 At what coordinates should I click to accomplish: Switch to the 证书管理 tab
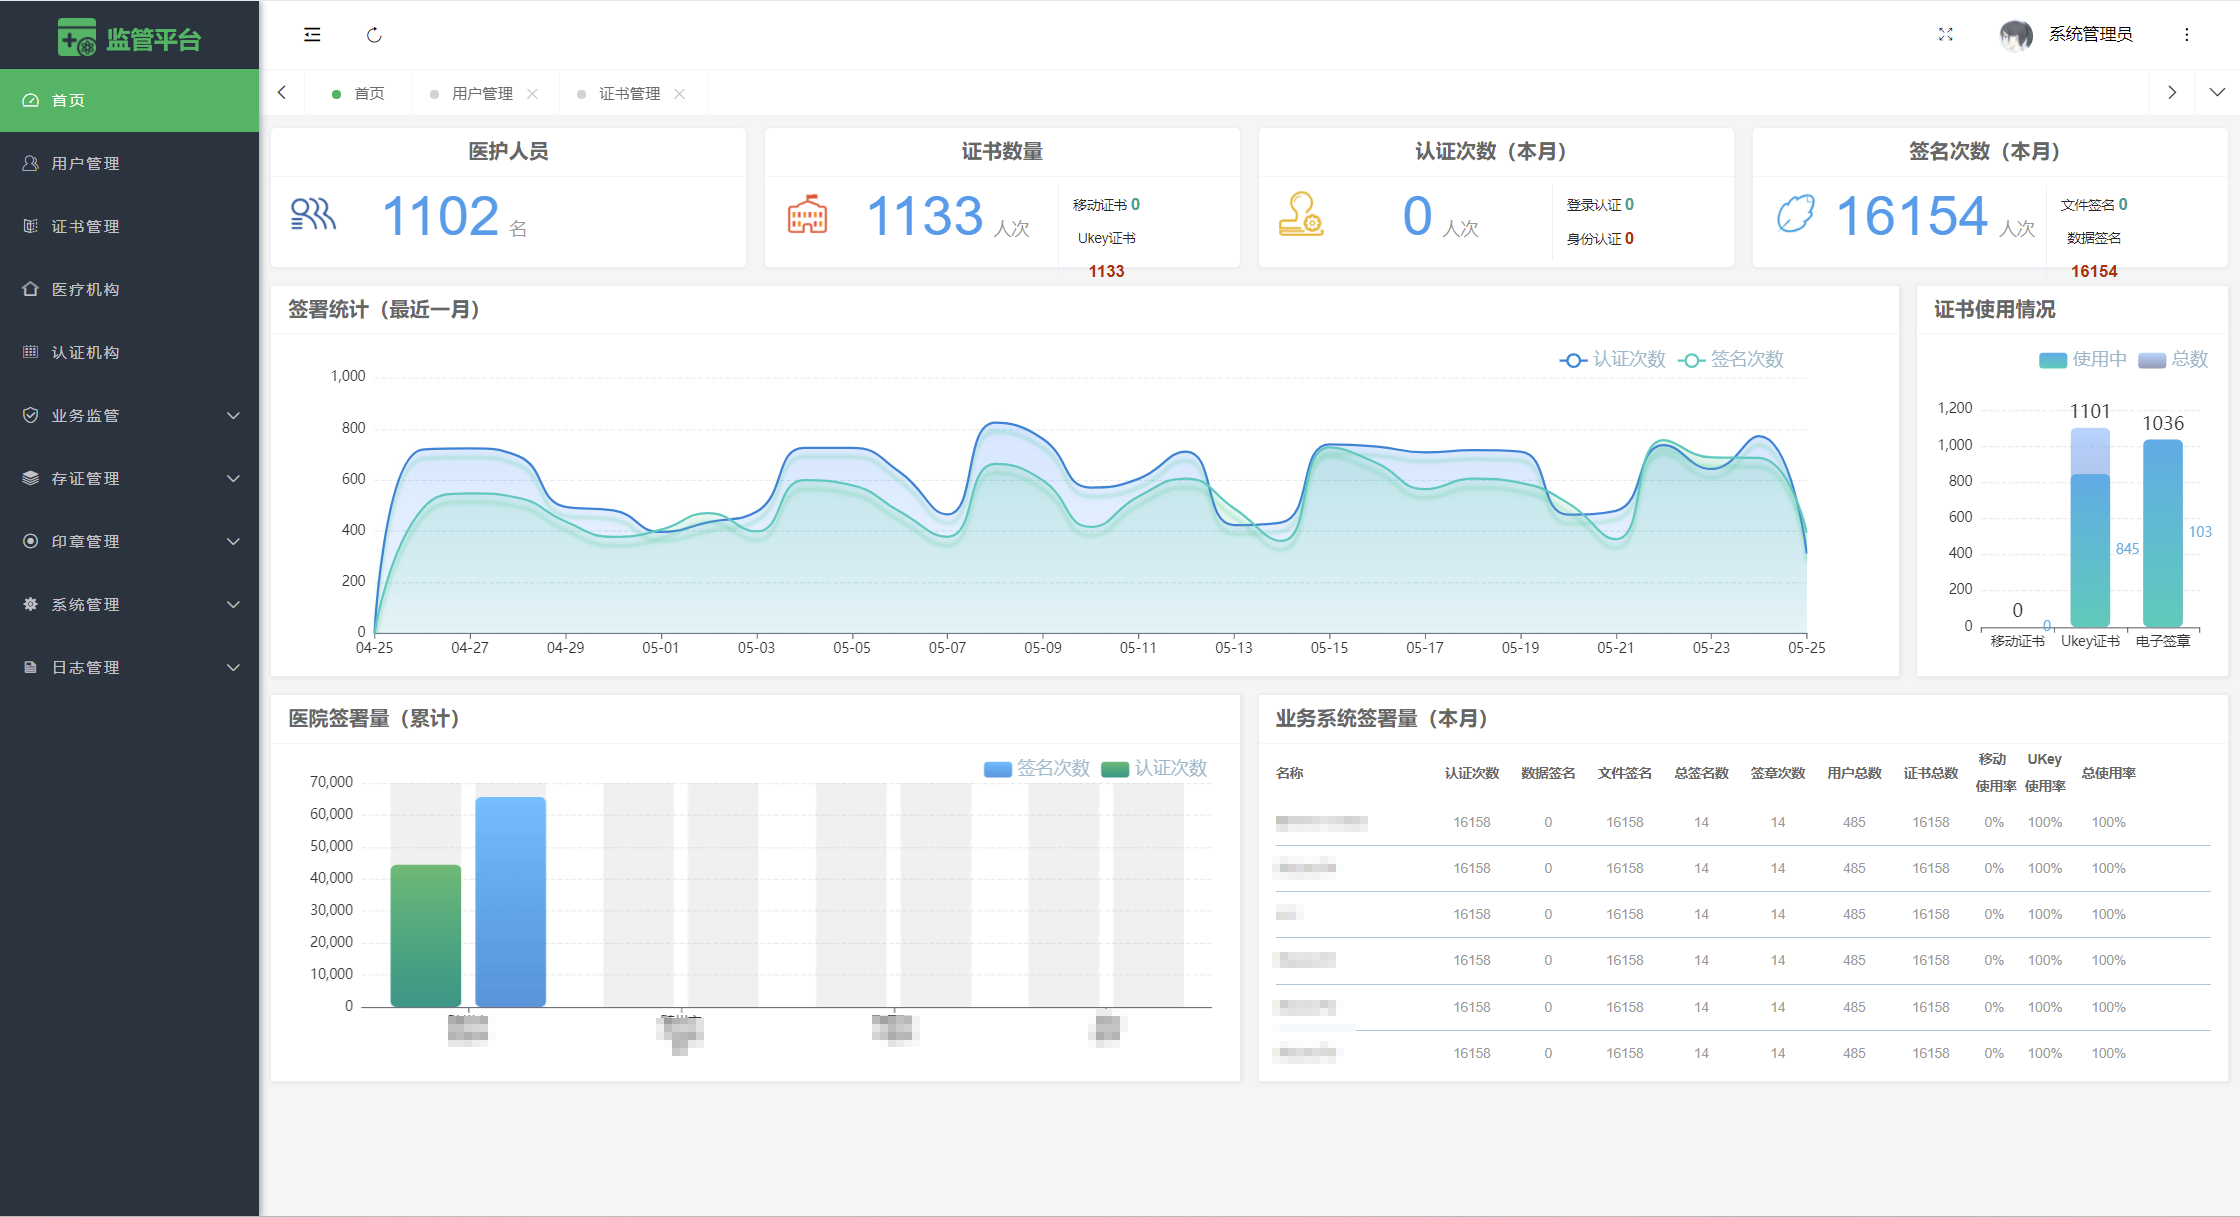click(629, 94)
